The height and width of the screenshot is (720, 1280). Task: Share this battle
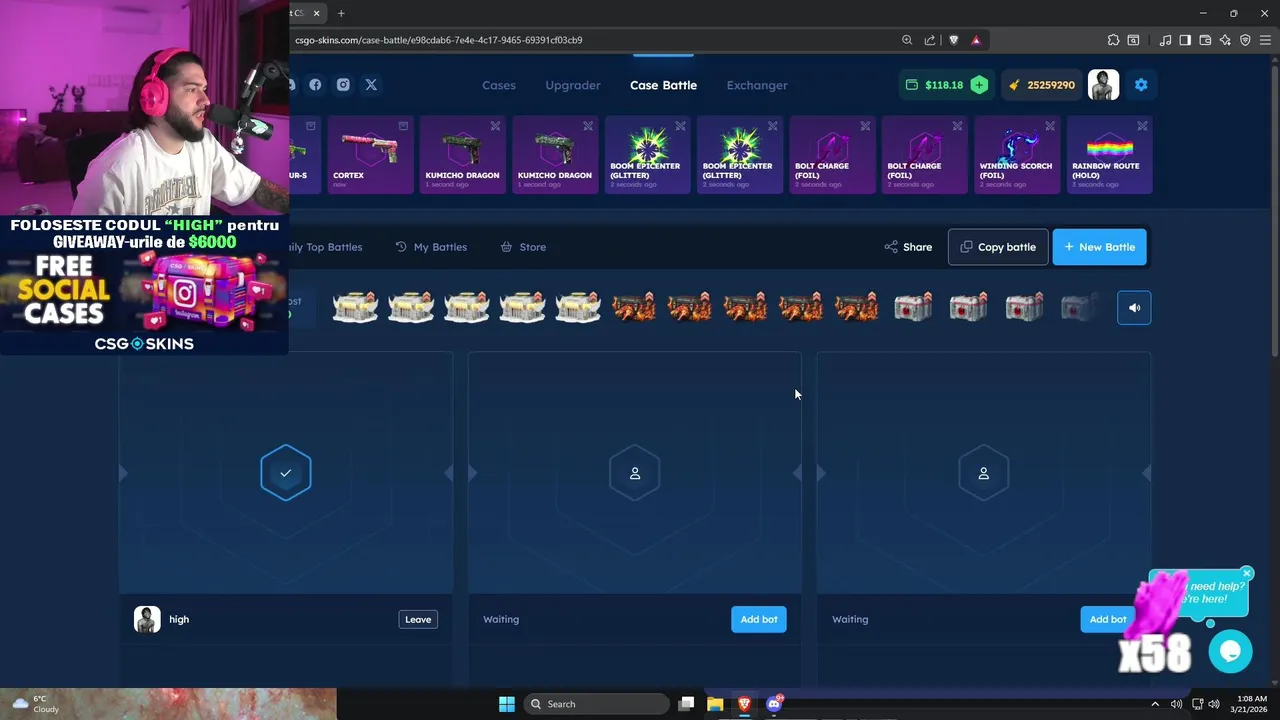pyautogui.click(x=908, y=247)
